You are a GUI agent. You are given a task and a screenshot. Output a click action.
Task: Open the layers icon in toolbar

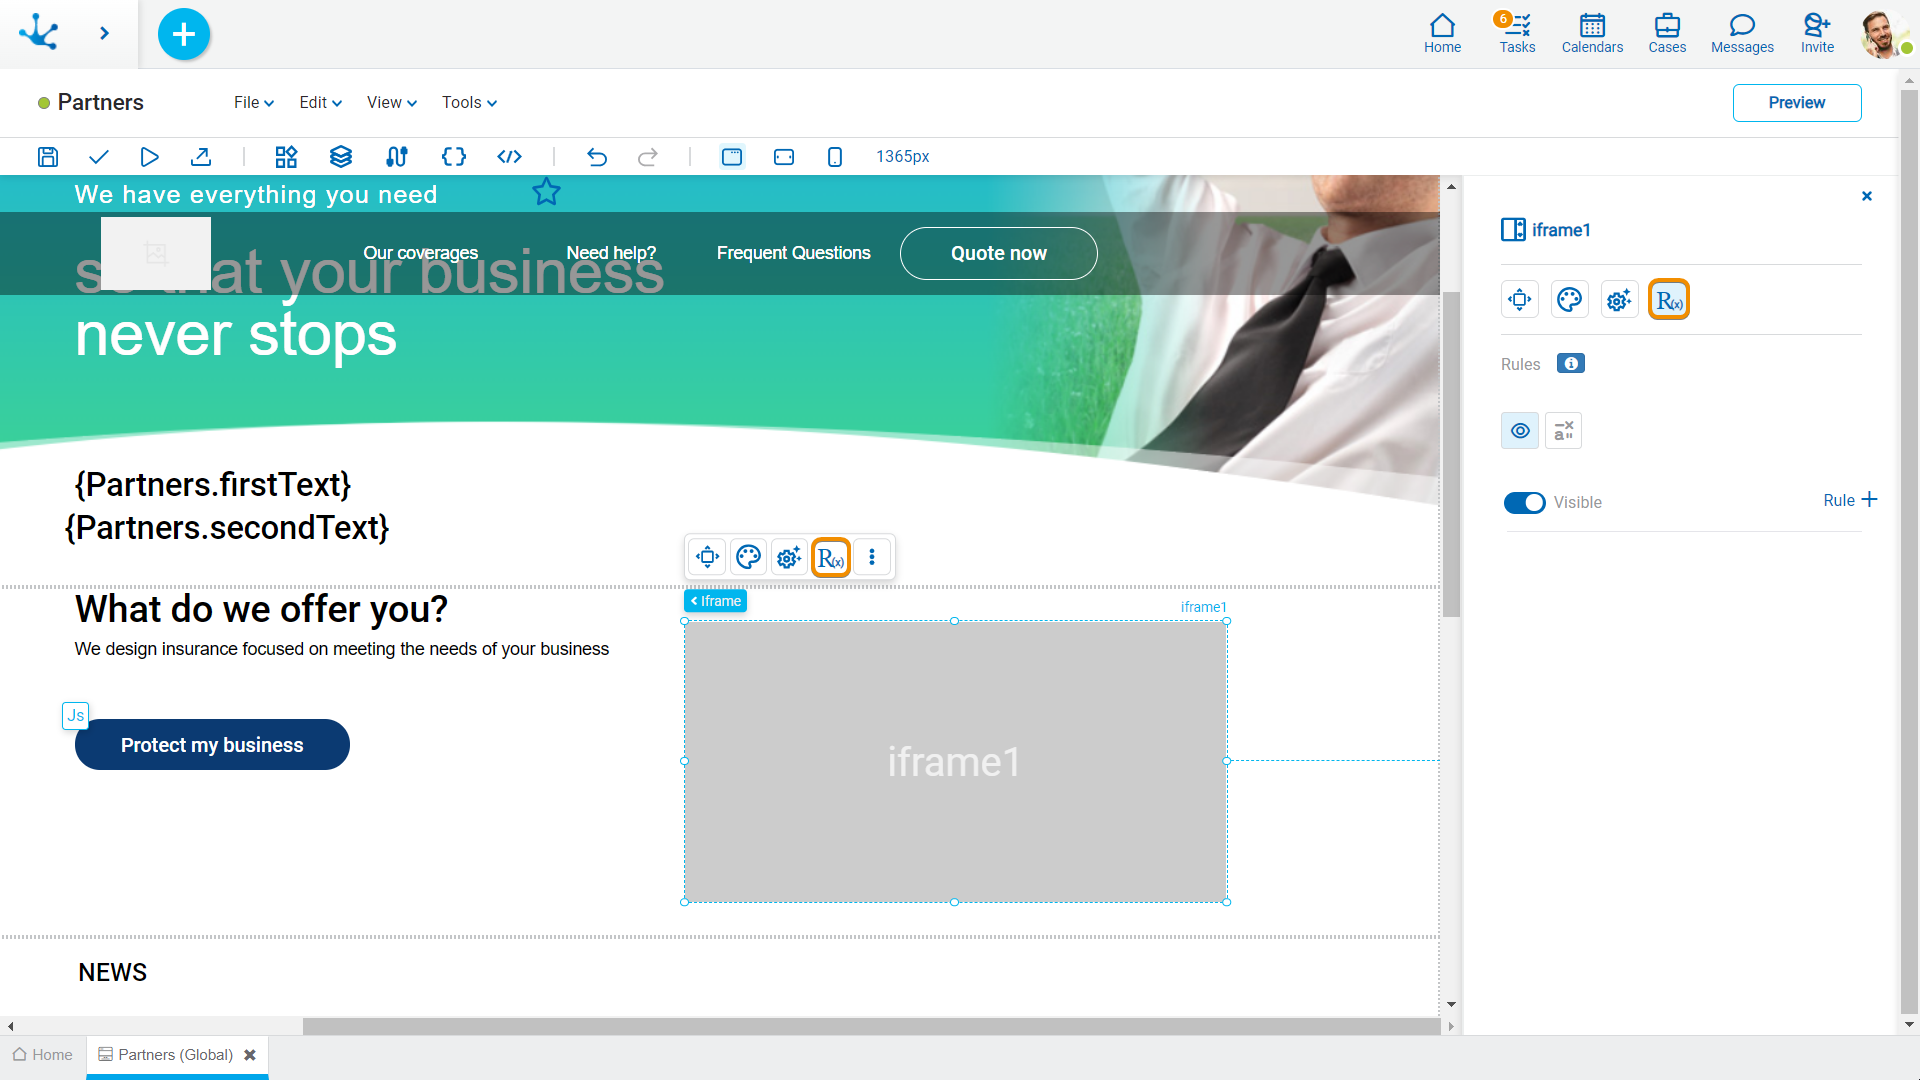click(x=341, y=156)
